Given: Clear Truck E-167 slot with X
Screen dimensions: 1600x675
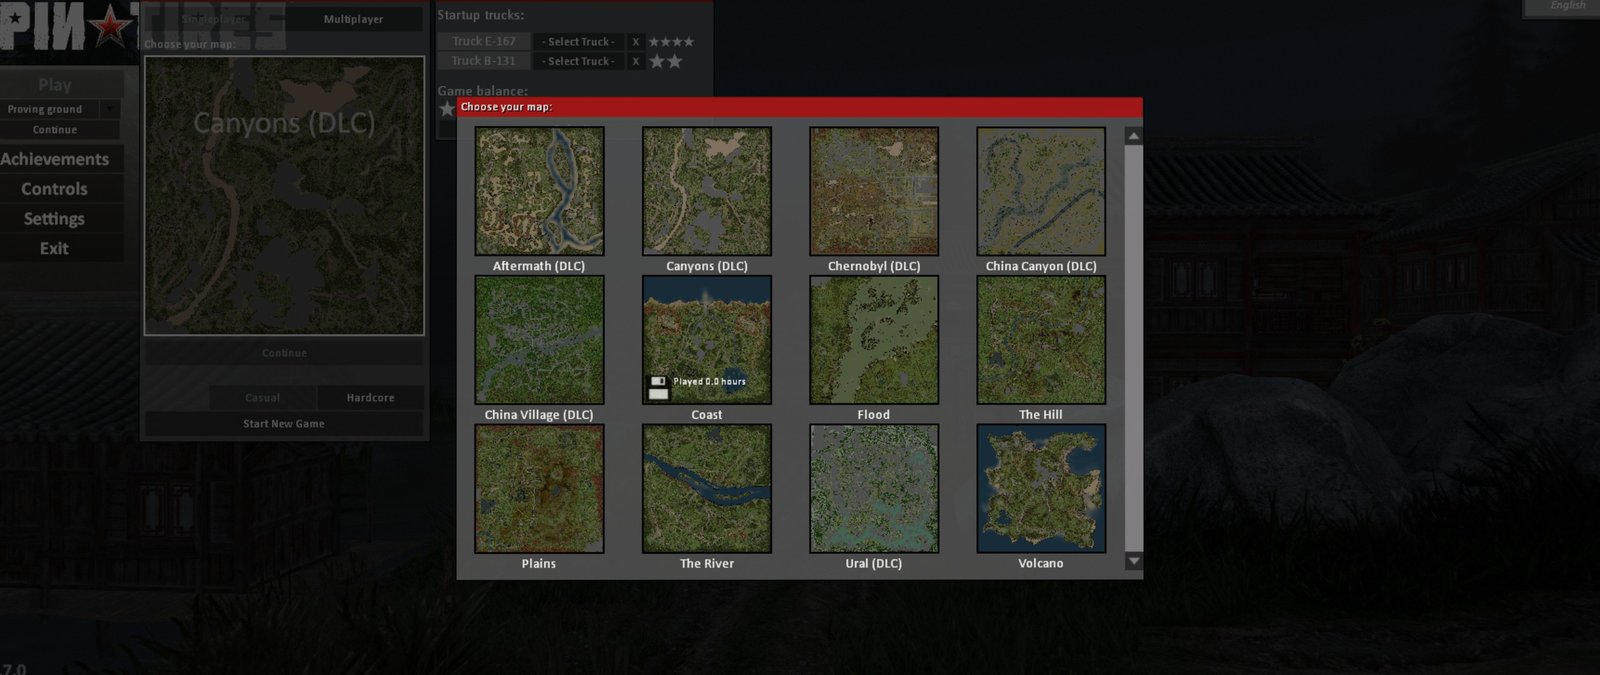Looking at the screenshot, I should (635, 42).
